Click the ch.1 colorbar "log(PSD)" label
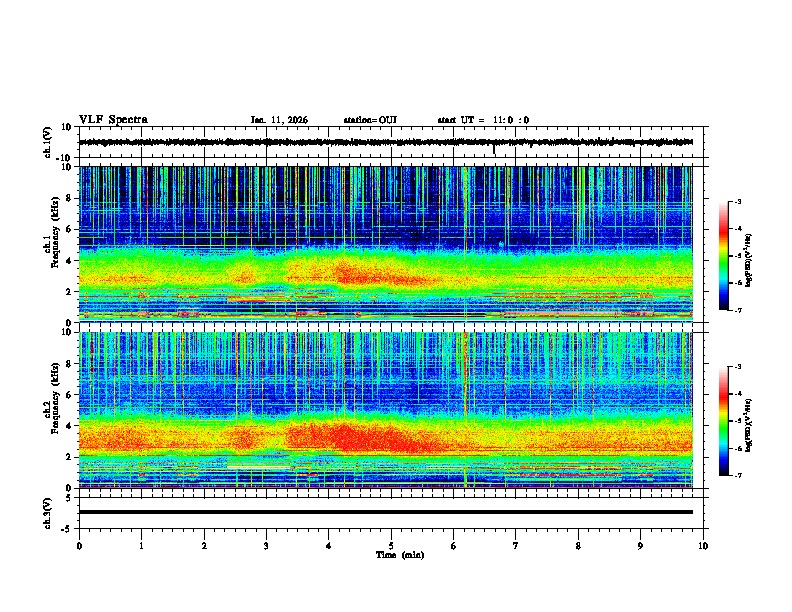The height and width of the screenshot is (612, 792). click(x=749, y=261)
